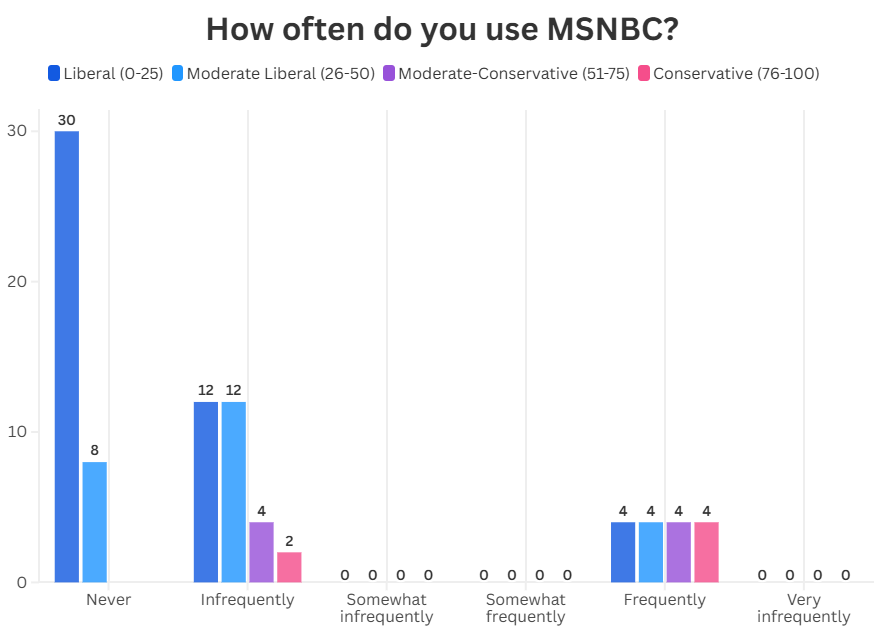The image size is (883, 636).
Task: Click the chart title about MSNBC
Action: tap(442, 30)
